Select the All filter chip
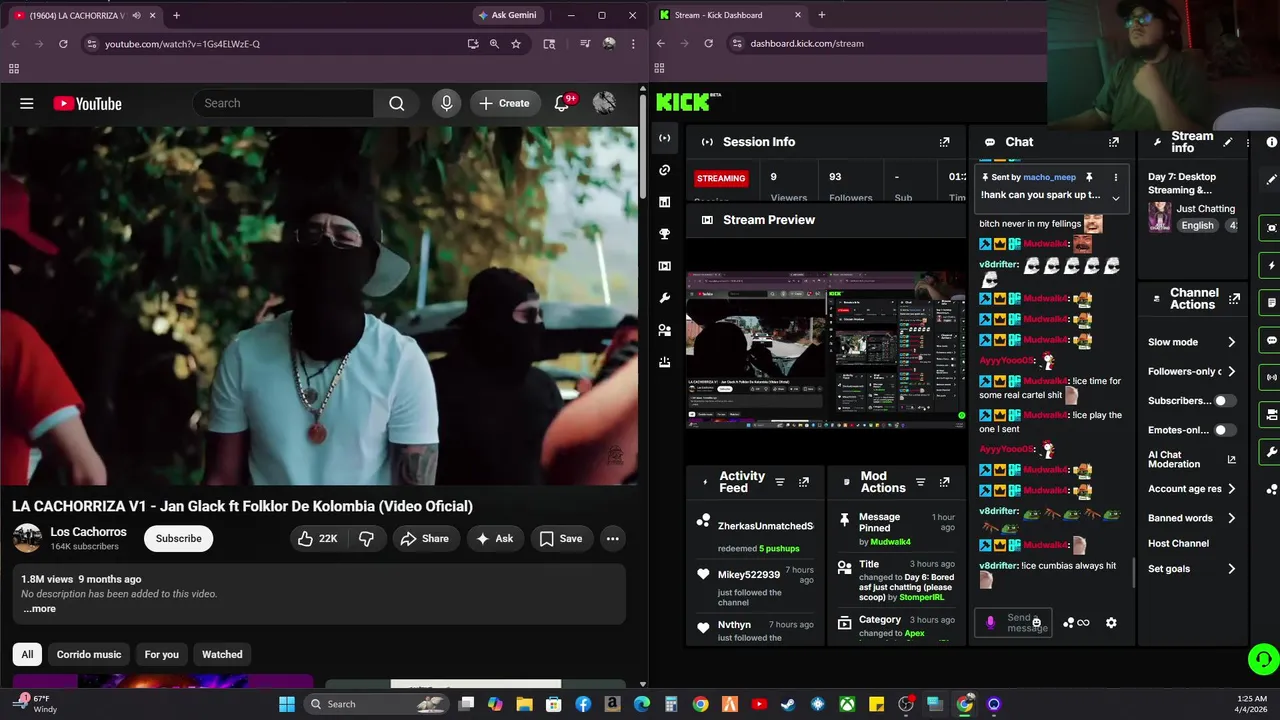The height and width of the screenshot is (720, 1280). 27,654
